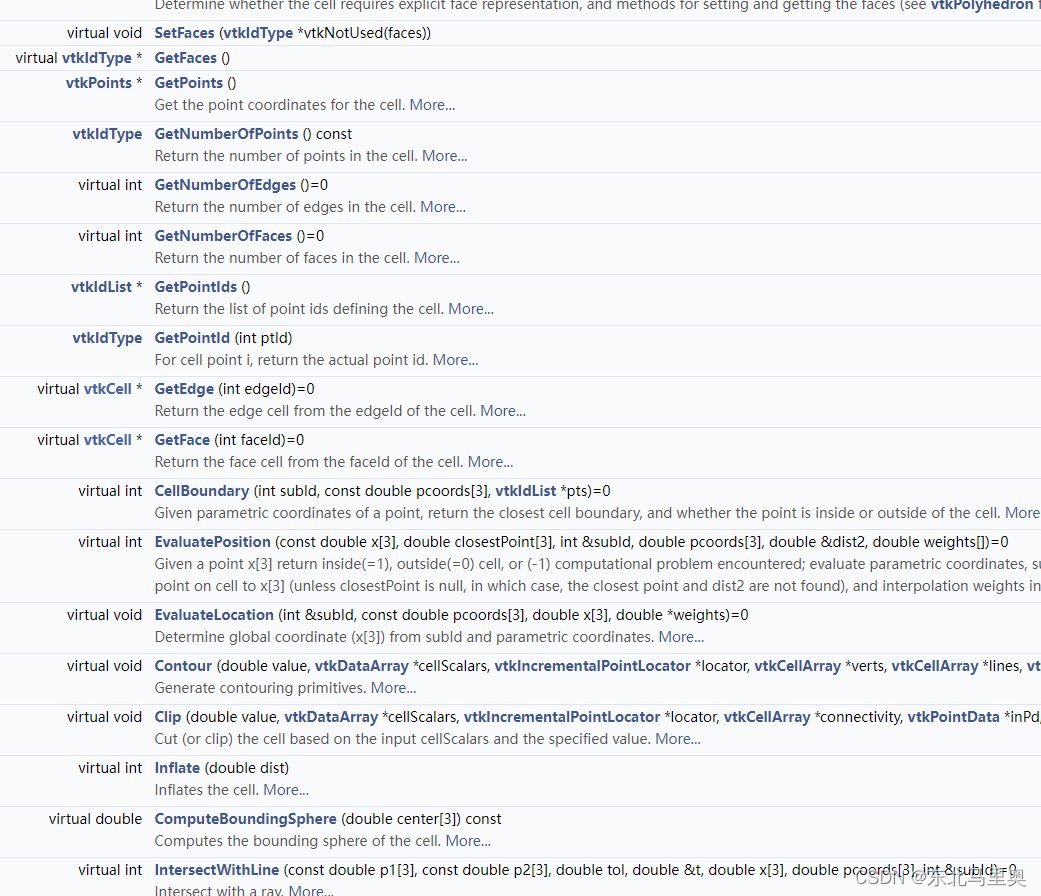Open vtkIncrementalPointLocator link in Clip parameters
This screenshot has height=896, width=1041.
tap(562, 718)
